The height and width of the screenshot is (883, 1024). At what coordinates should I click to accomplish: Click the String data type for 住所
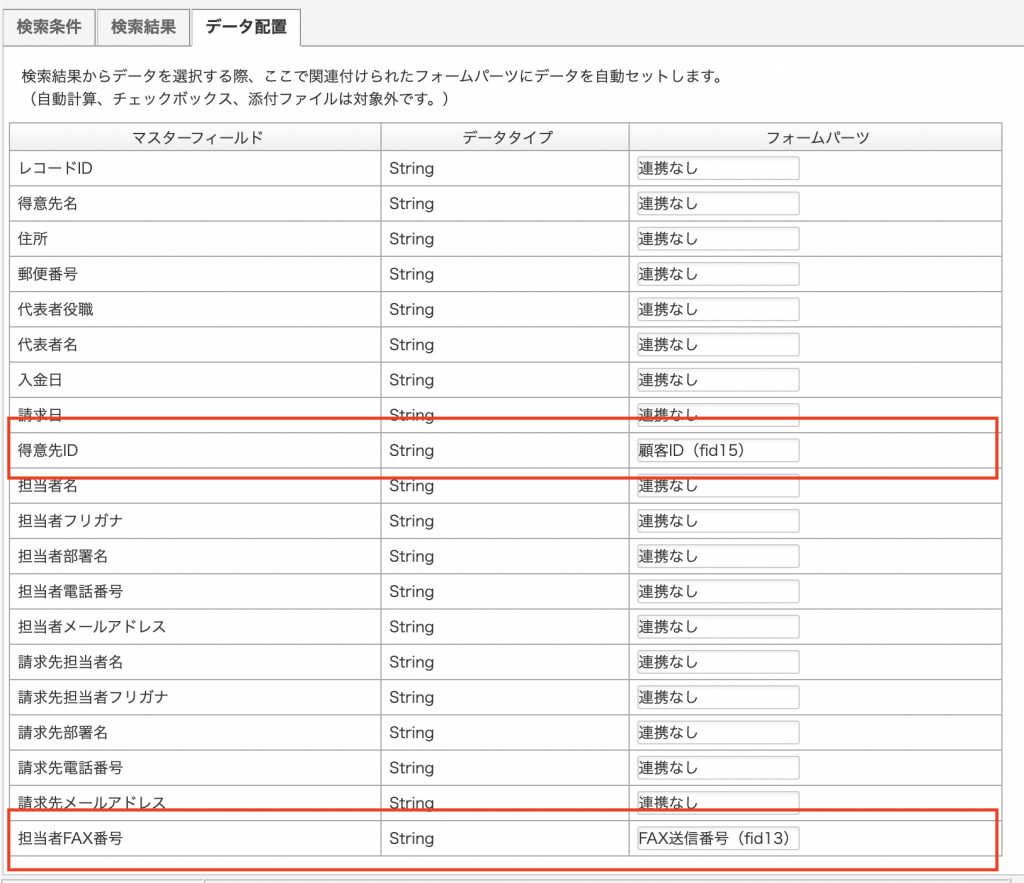click(x=411, y=239)
